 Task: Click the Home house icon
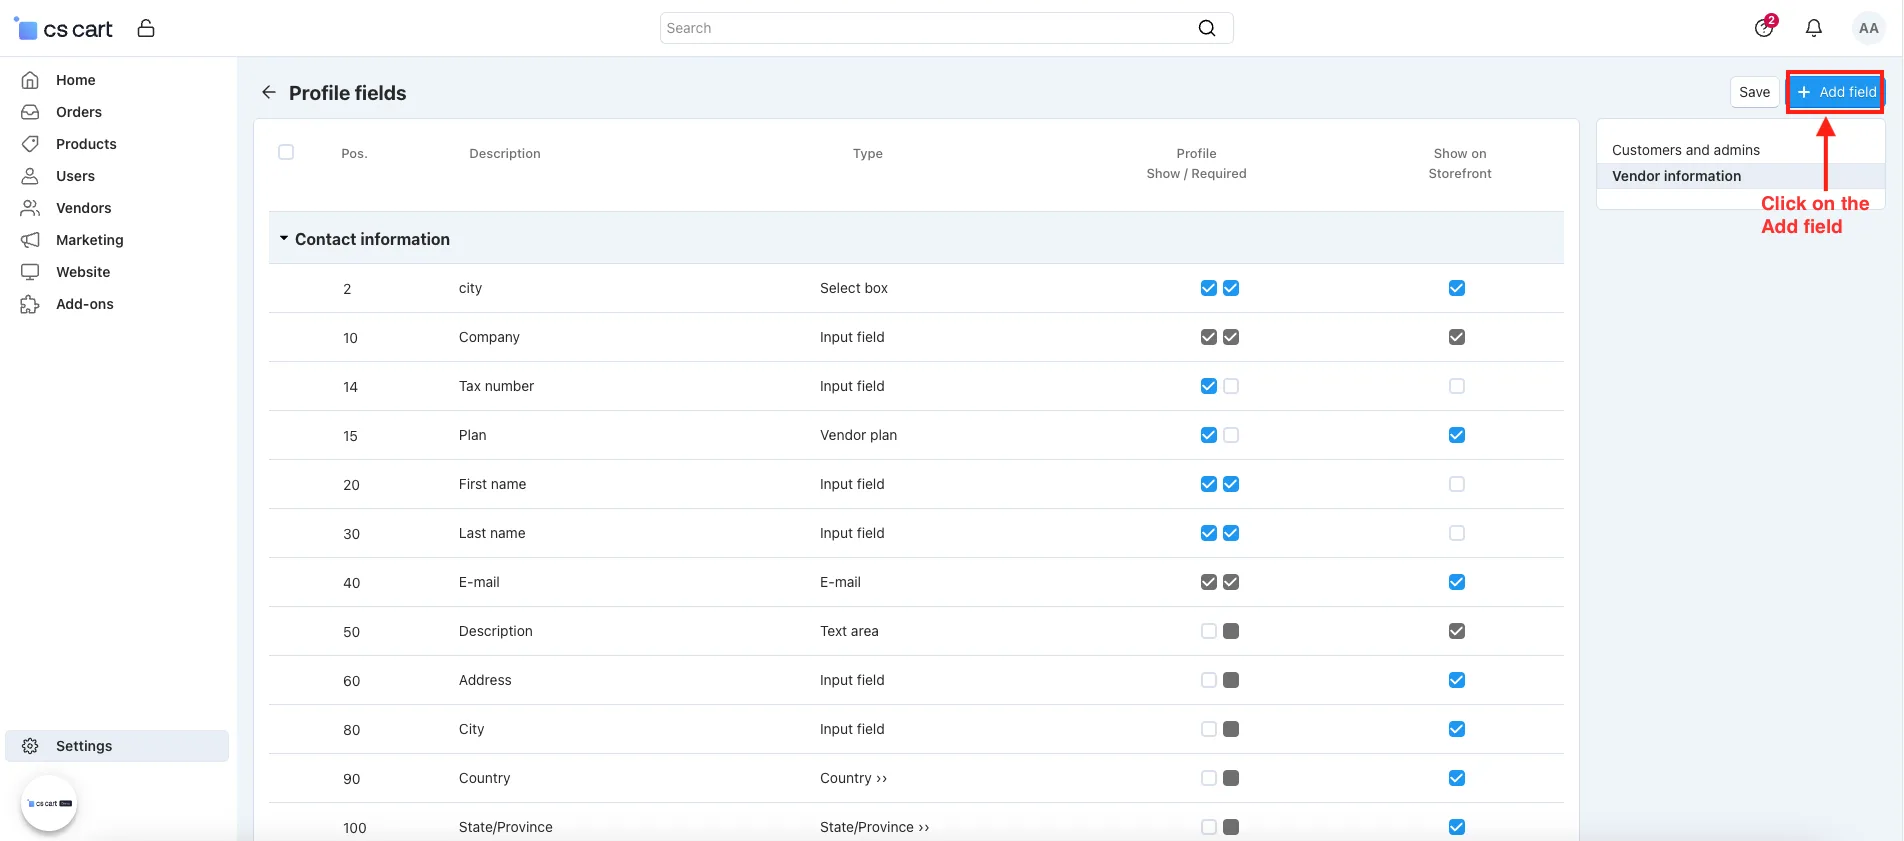tap(30, 80)
